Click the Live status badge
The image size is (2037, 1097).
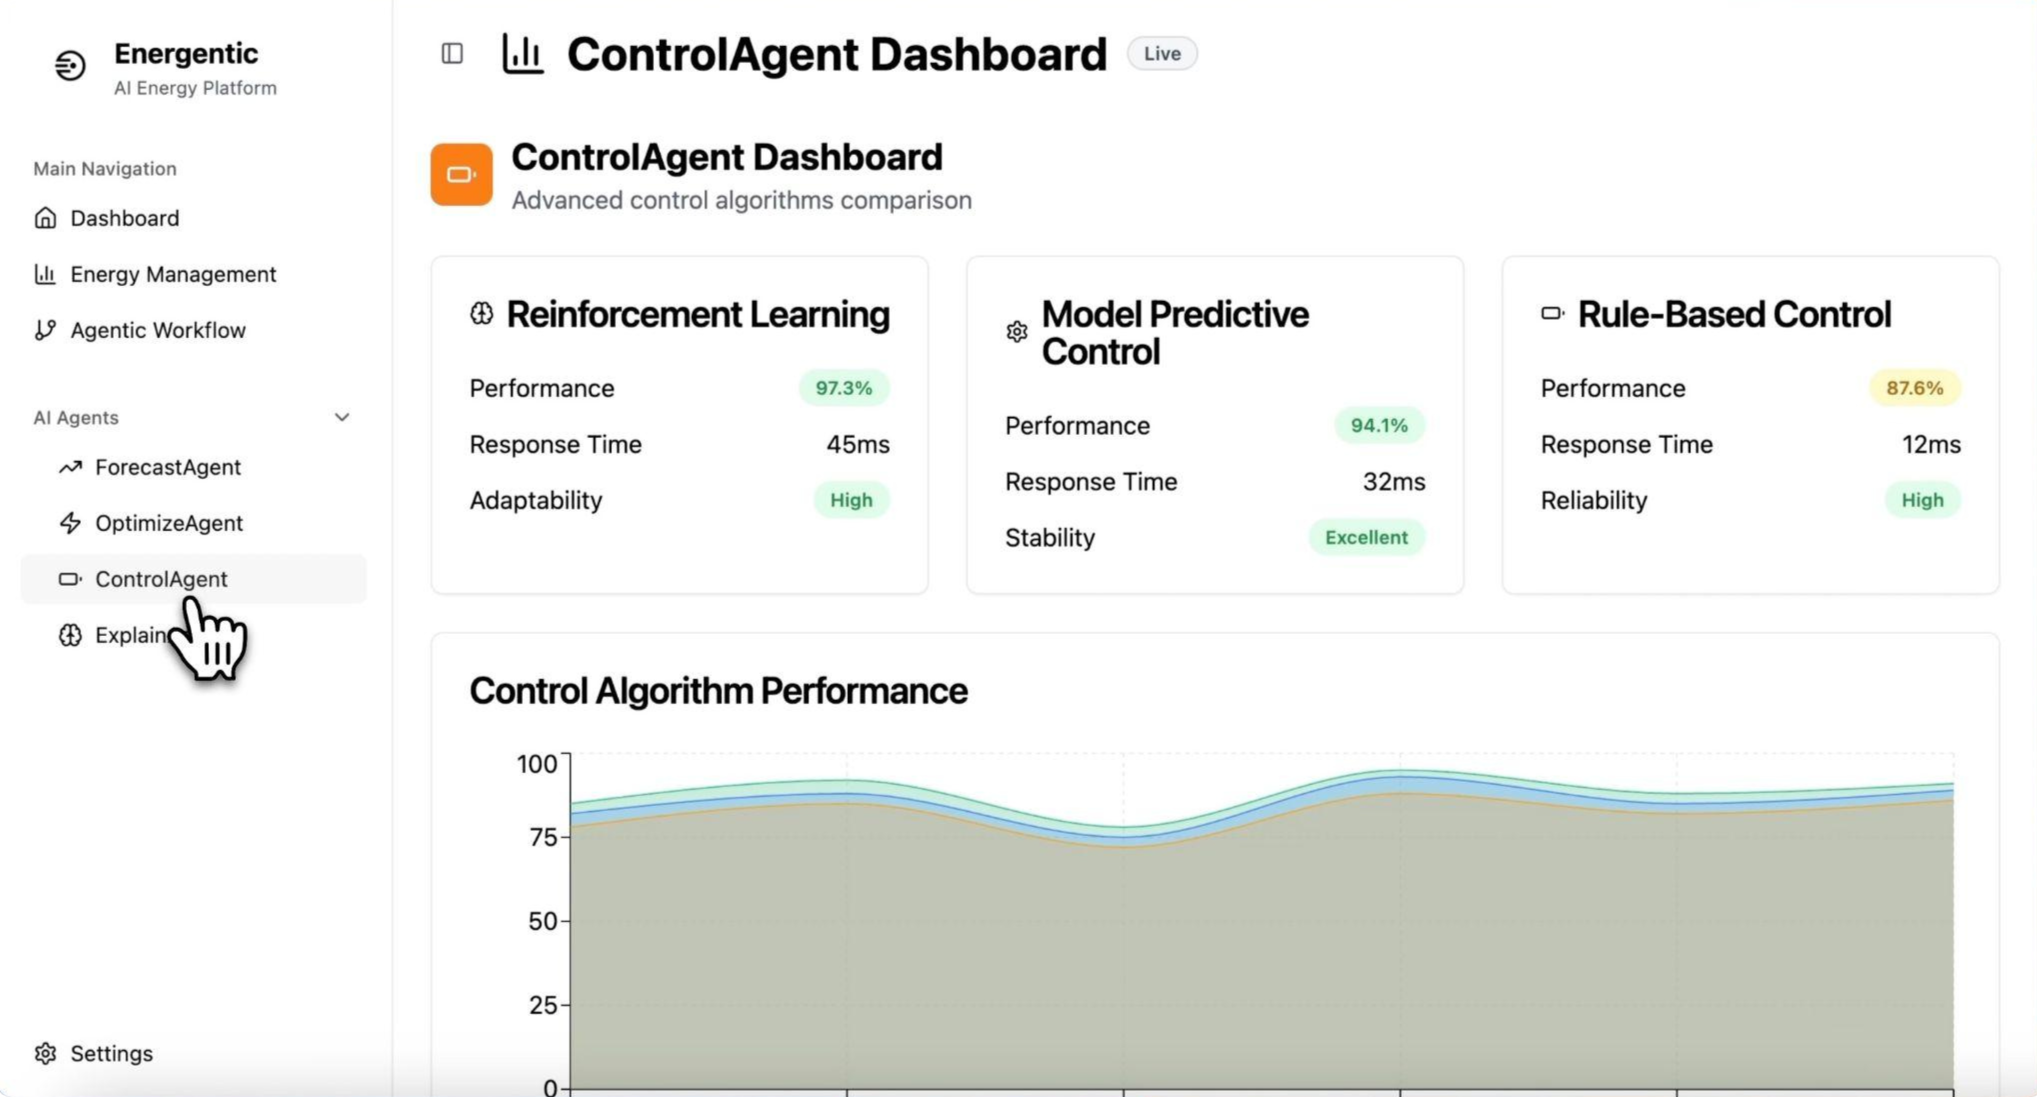pos(1162,54)
